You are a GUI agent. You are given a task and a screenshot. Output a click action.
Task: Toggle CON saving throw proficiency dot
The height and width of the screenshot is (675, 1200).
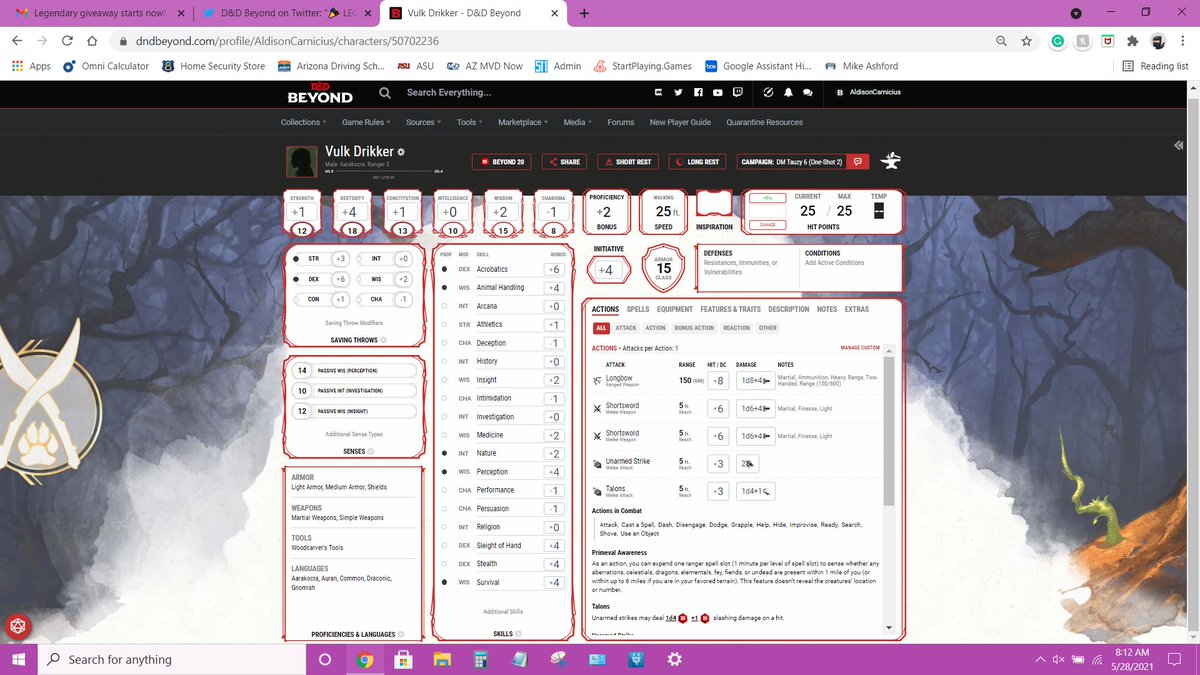tap(296, 299)
